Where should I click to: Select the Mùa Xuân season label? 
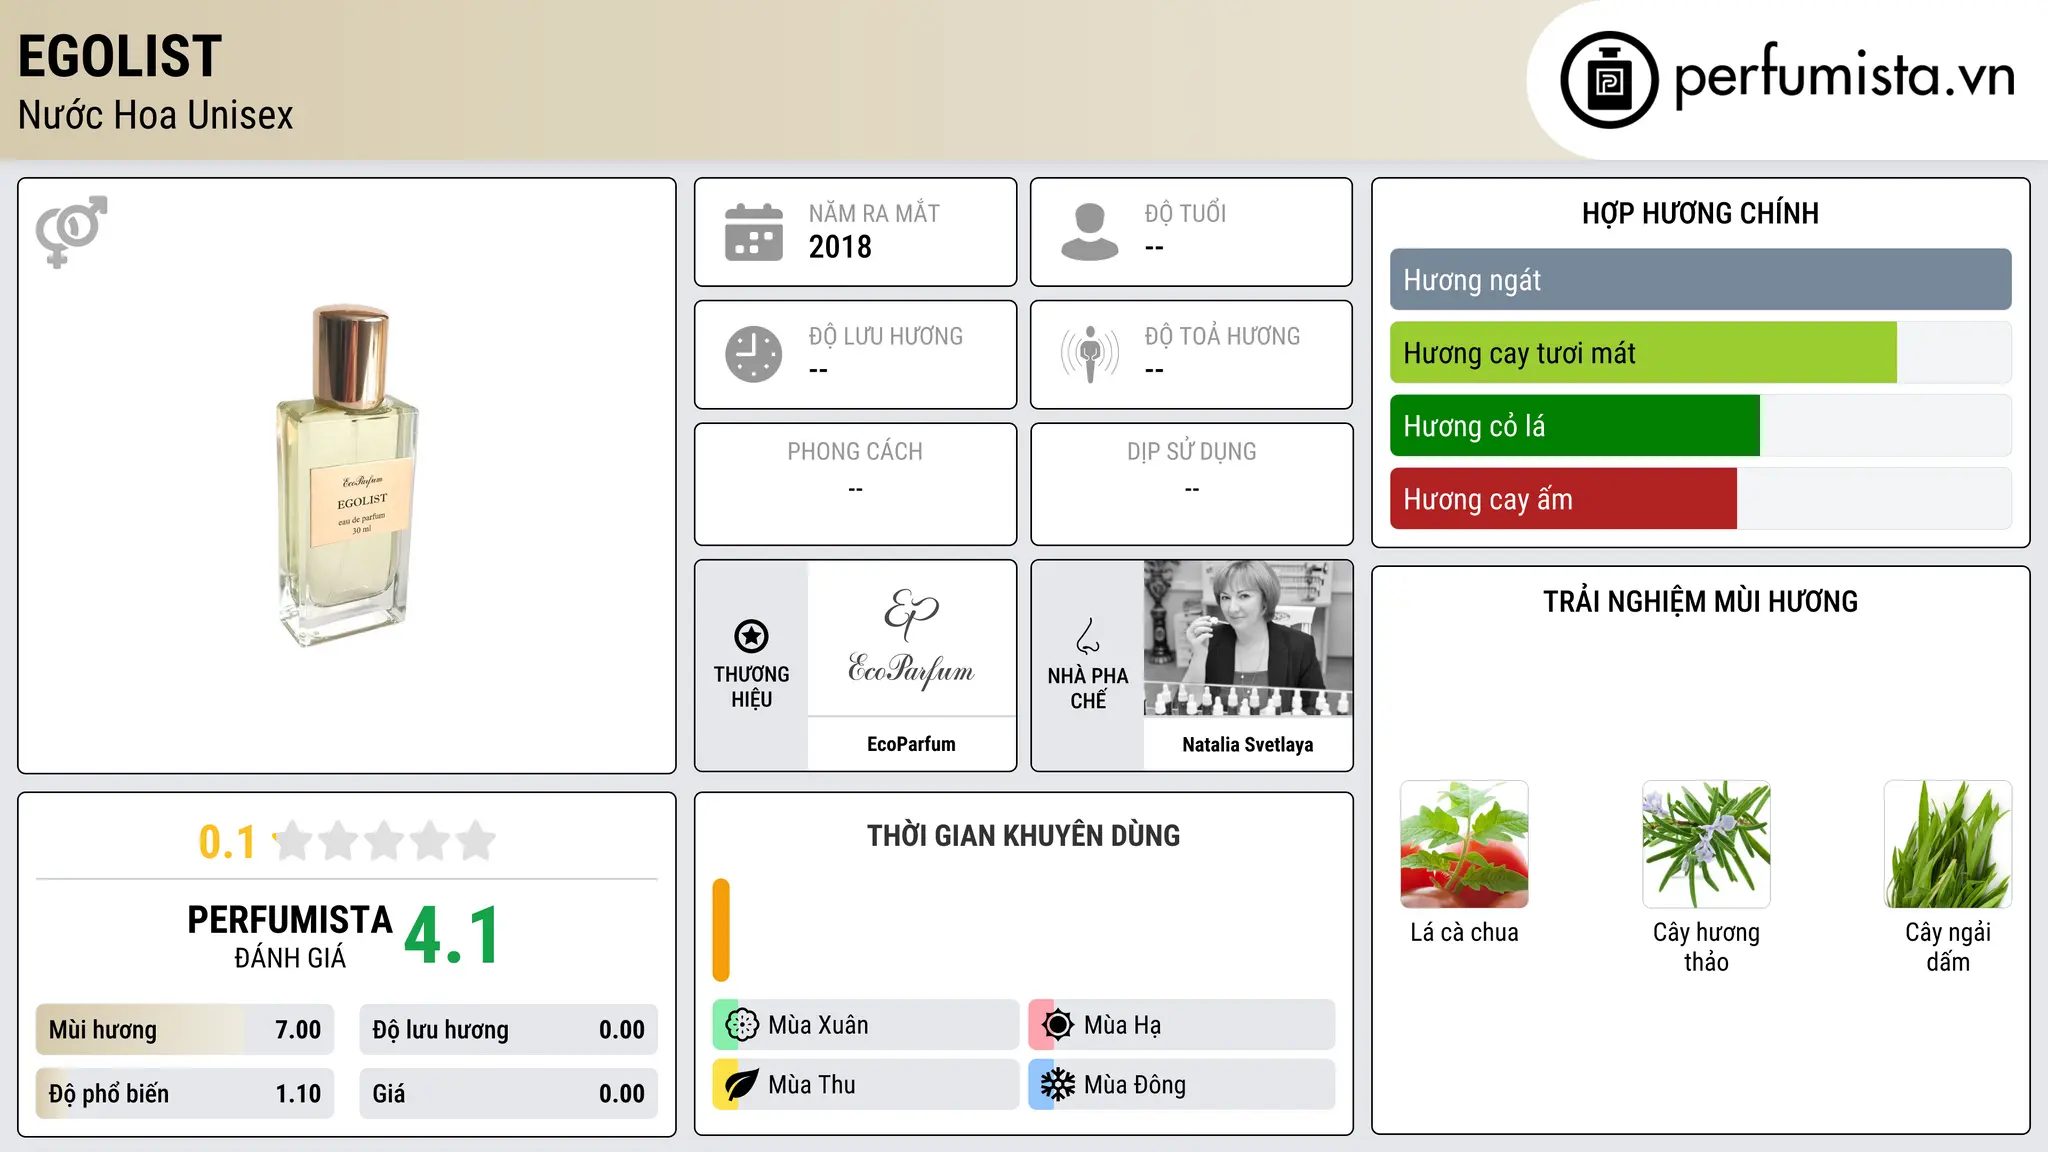(x=818, y=1025)
